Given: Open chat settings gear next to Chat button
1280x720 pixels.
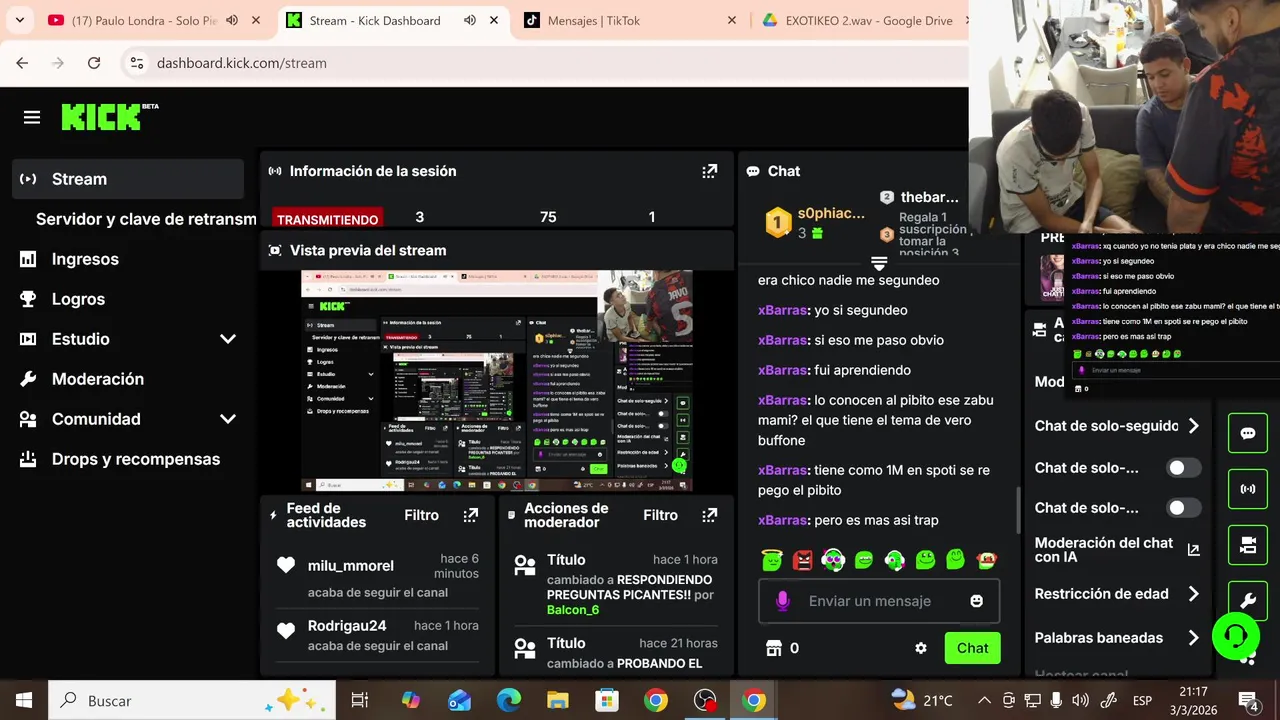Looking at the screenshot, I should click(x=921, y=648).
